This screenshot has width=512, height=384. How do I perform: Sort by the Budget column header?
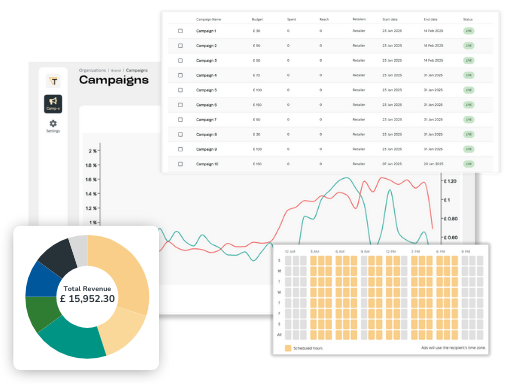[257, 19]
